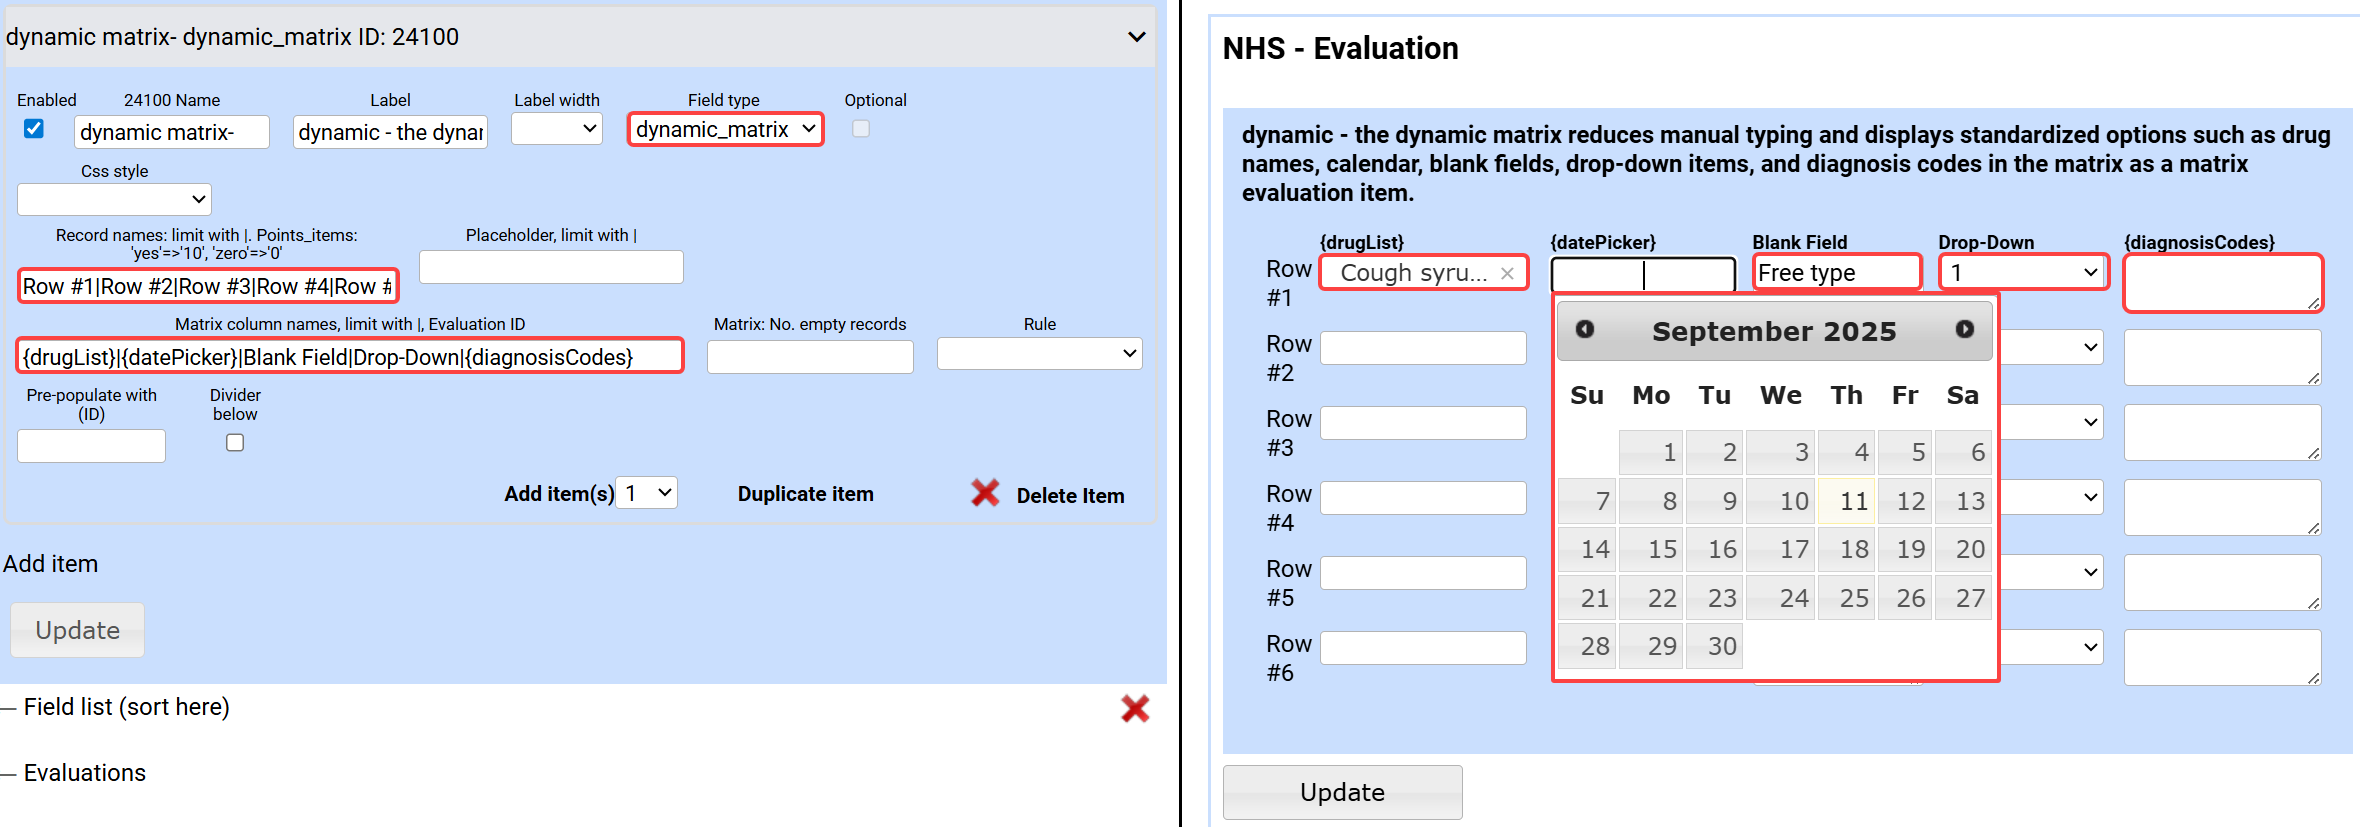
Task: Open Add item(s) quantity dropdown
Action: [x=647, y=493]
